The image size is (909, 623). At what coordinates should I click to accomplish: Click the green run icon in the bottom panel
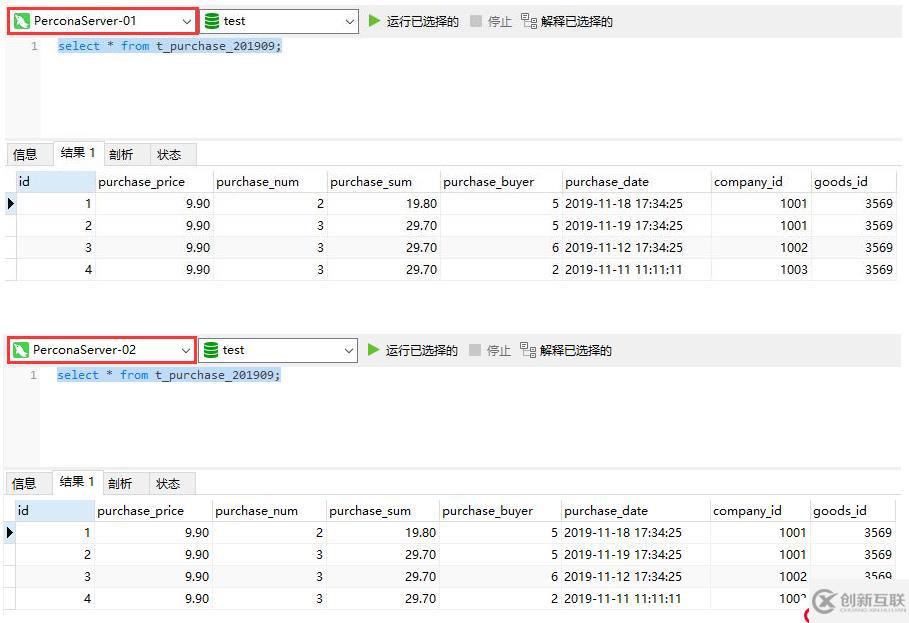372,349
